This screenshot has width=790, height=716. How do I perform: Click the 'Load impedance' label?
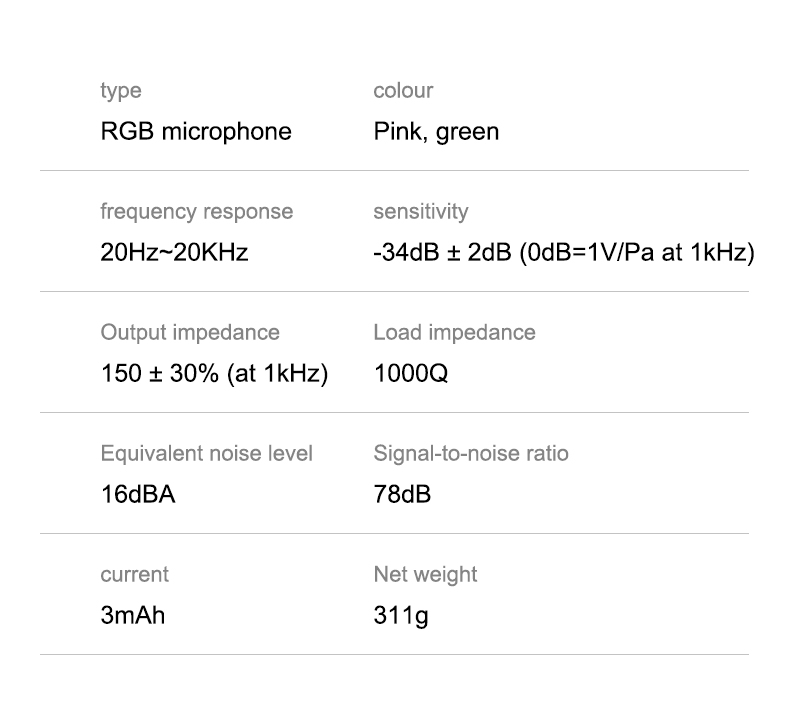(x=454, y=332)
